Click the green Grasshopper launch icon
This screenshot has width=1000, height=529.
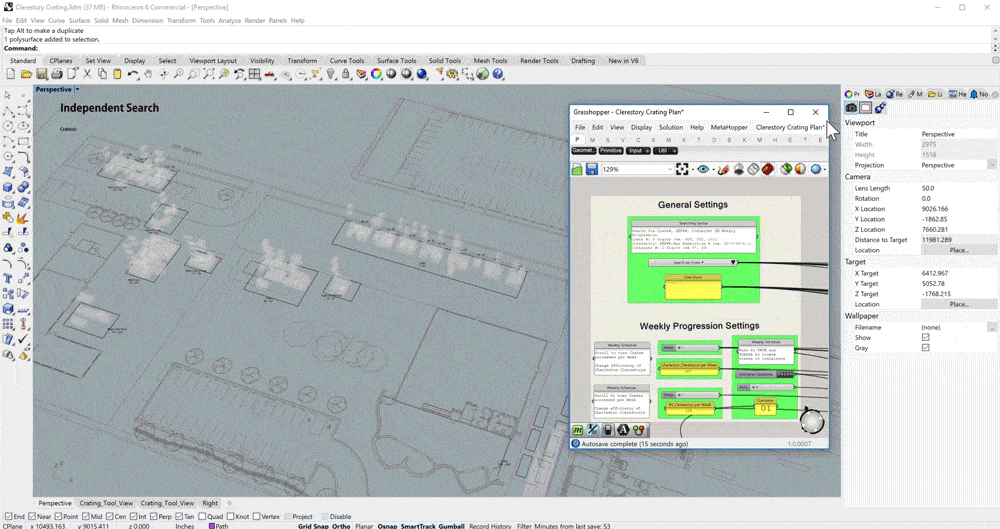[483, 74]
